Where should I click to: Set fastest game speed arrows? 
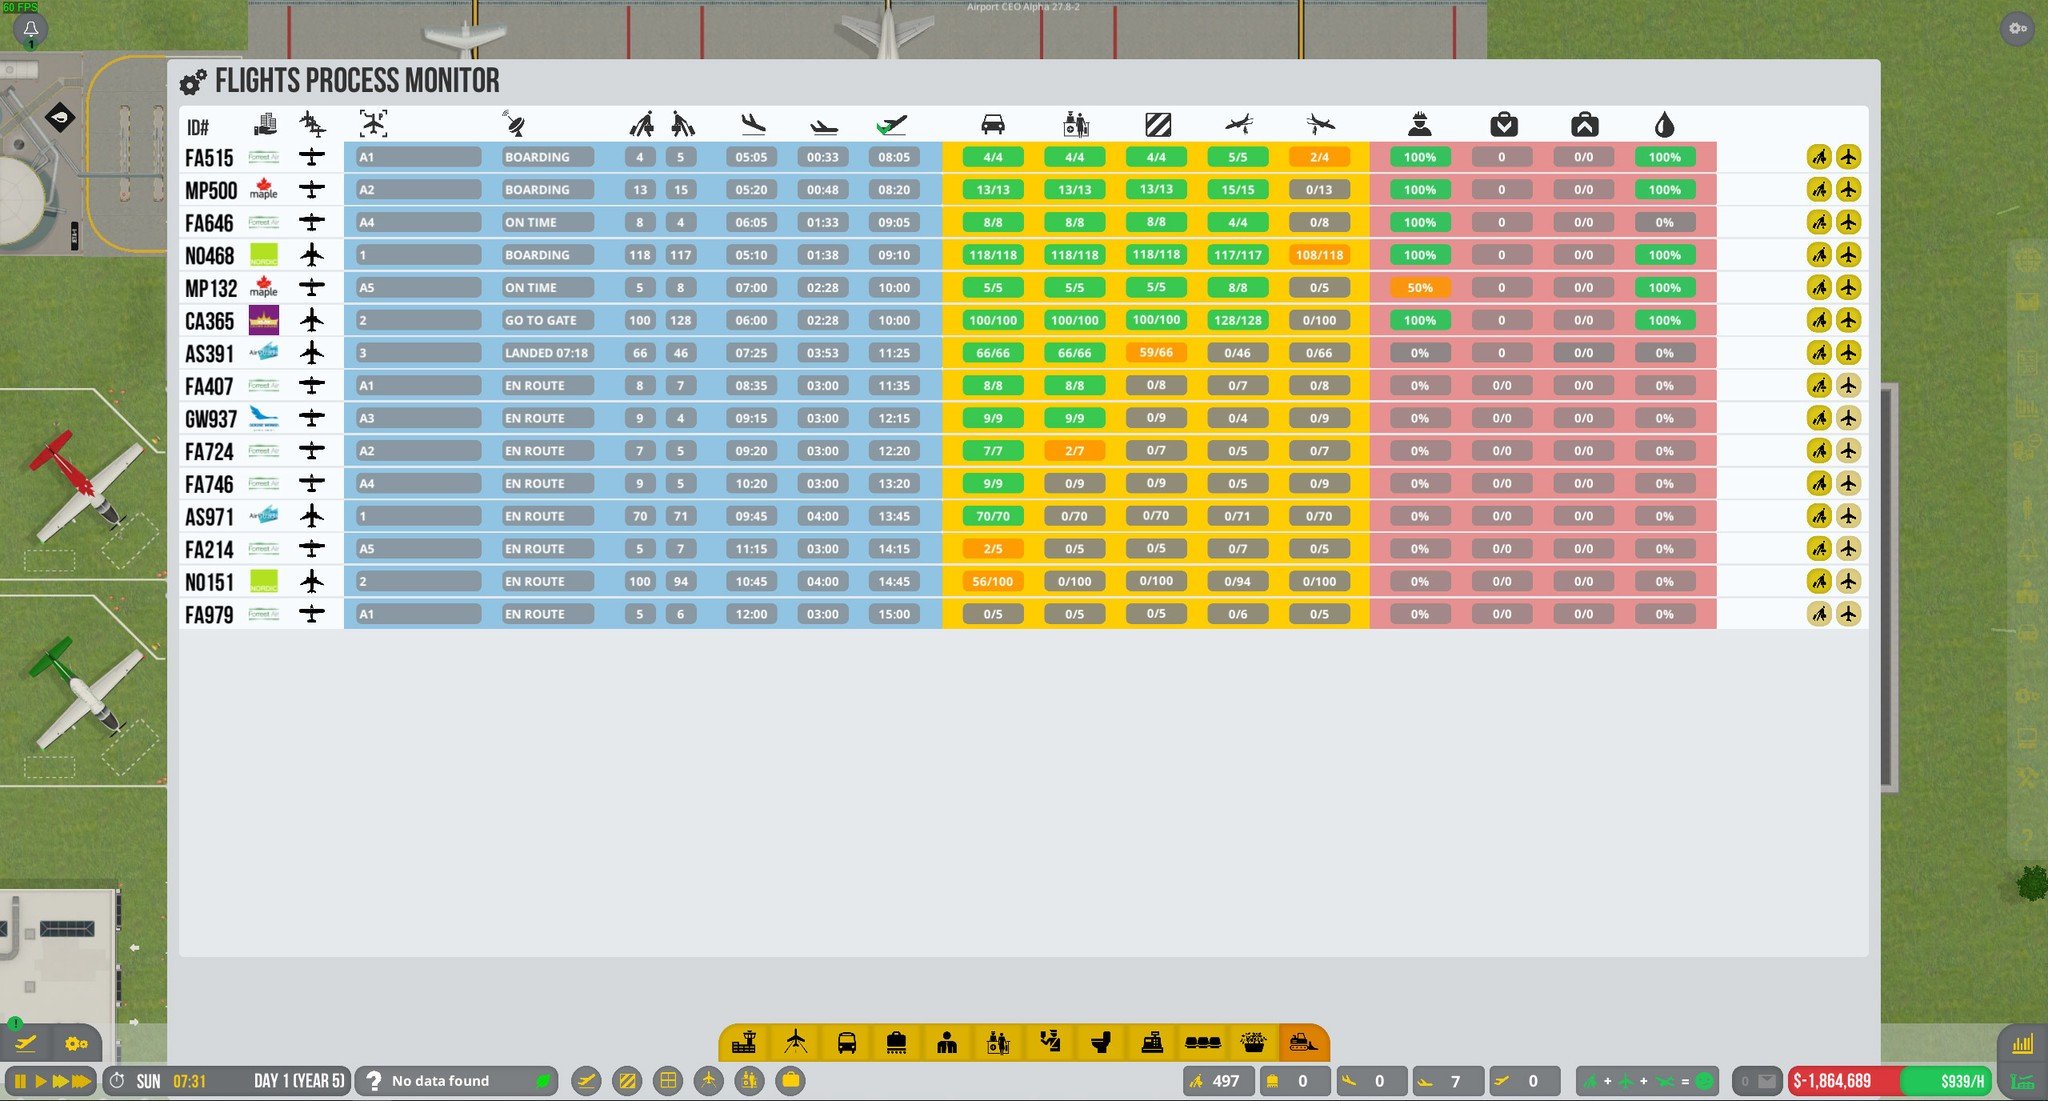click(81, 1081)
